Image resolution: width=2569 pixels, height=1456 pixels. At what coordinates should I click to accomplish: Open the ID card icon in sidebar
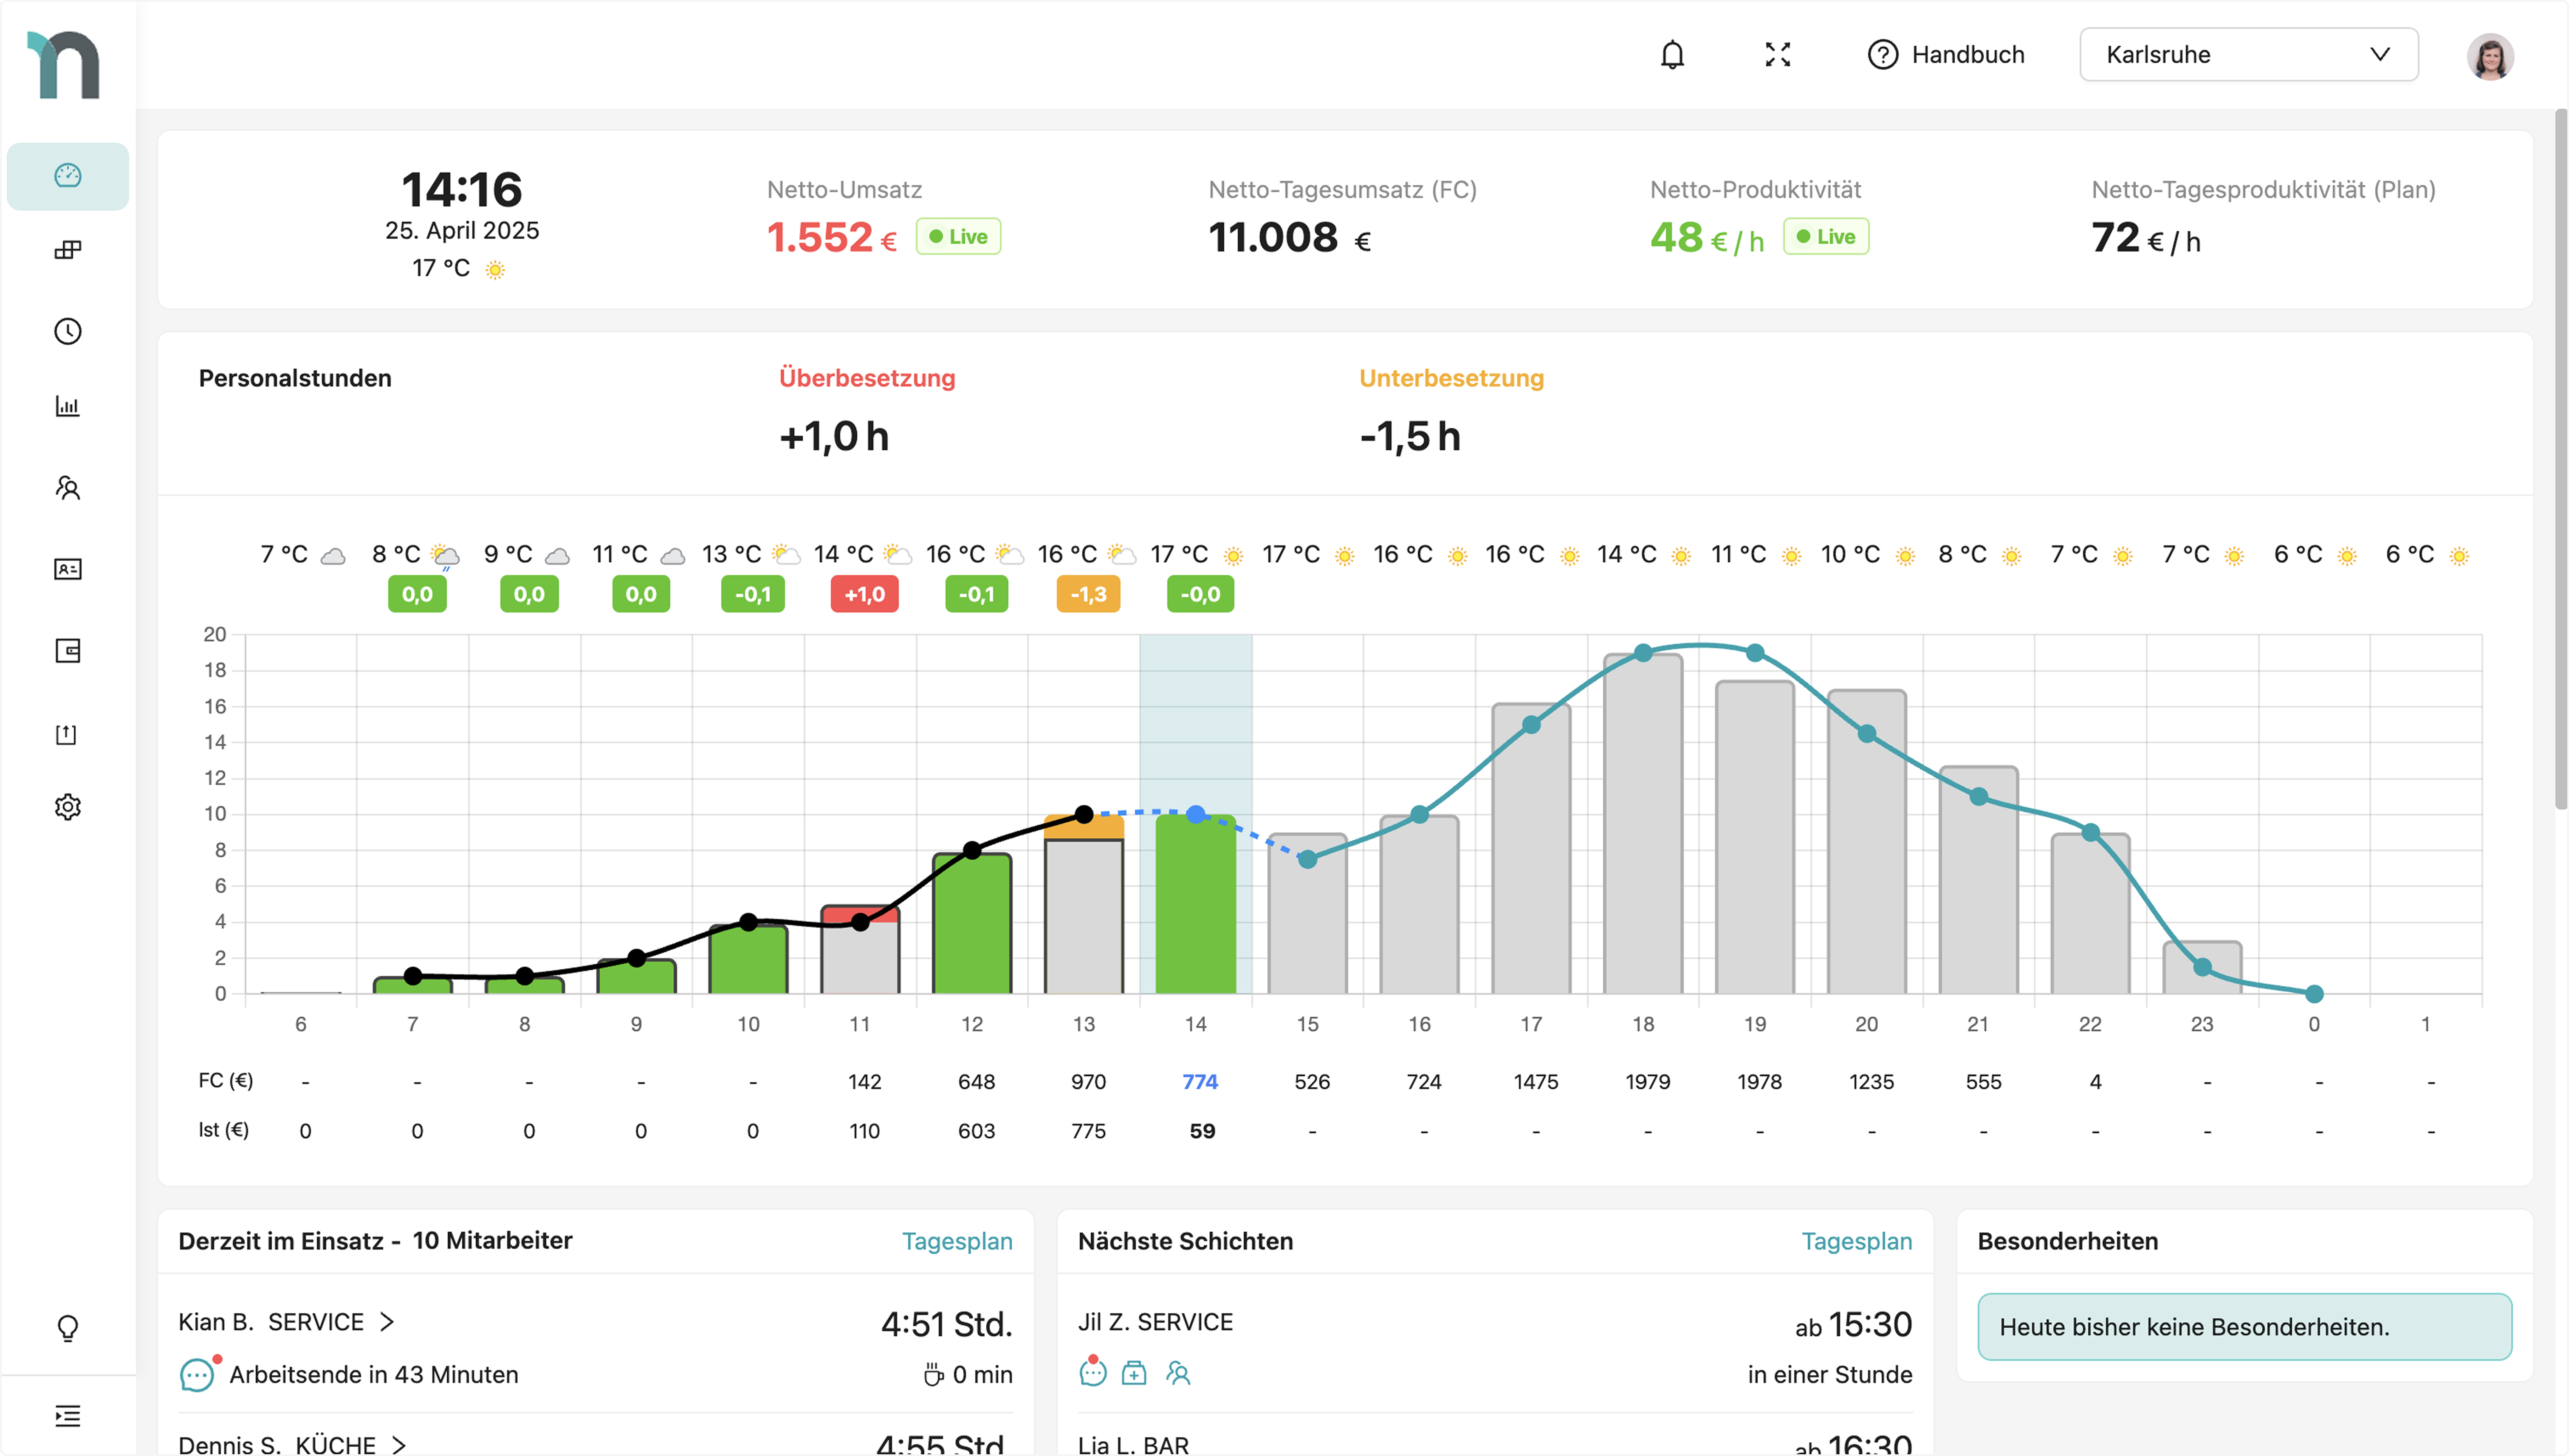pos(67,569)
